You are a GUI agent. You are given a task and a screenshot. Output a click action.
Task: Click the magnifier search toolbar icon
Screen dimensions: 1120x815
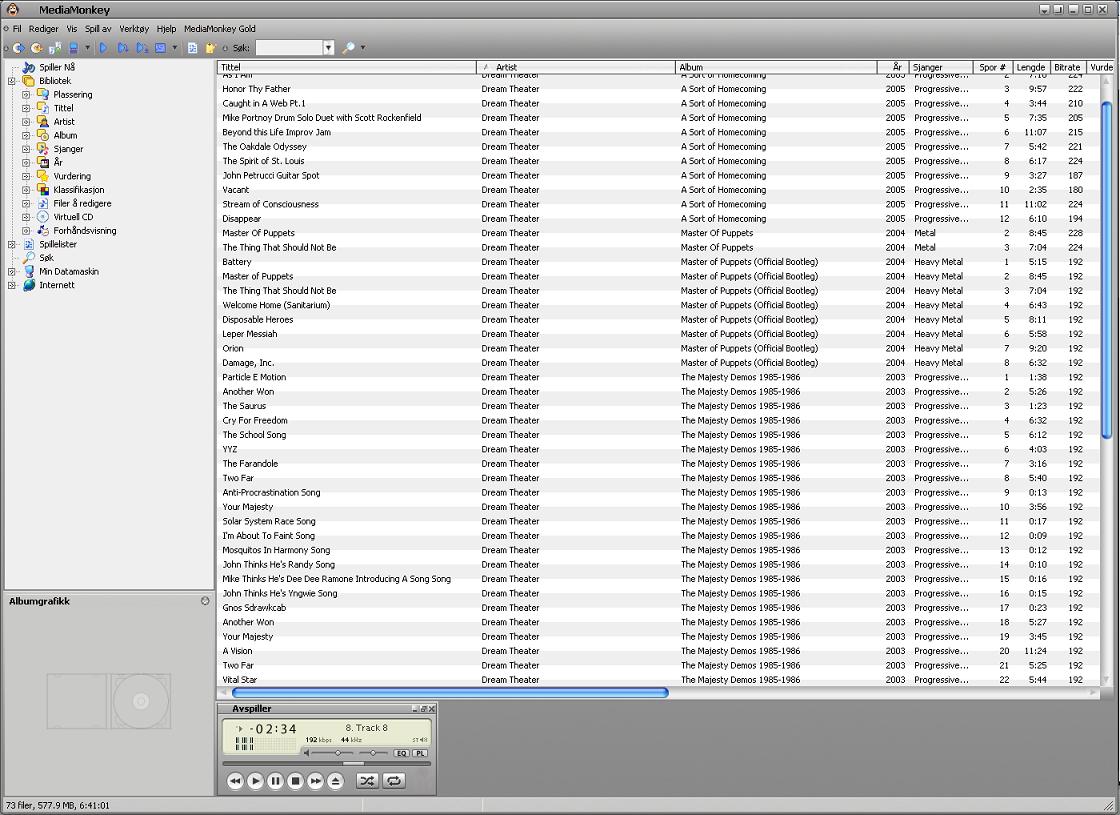pos(348,48)
